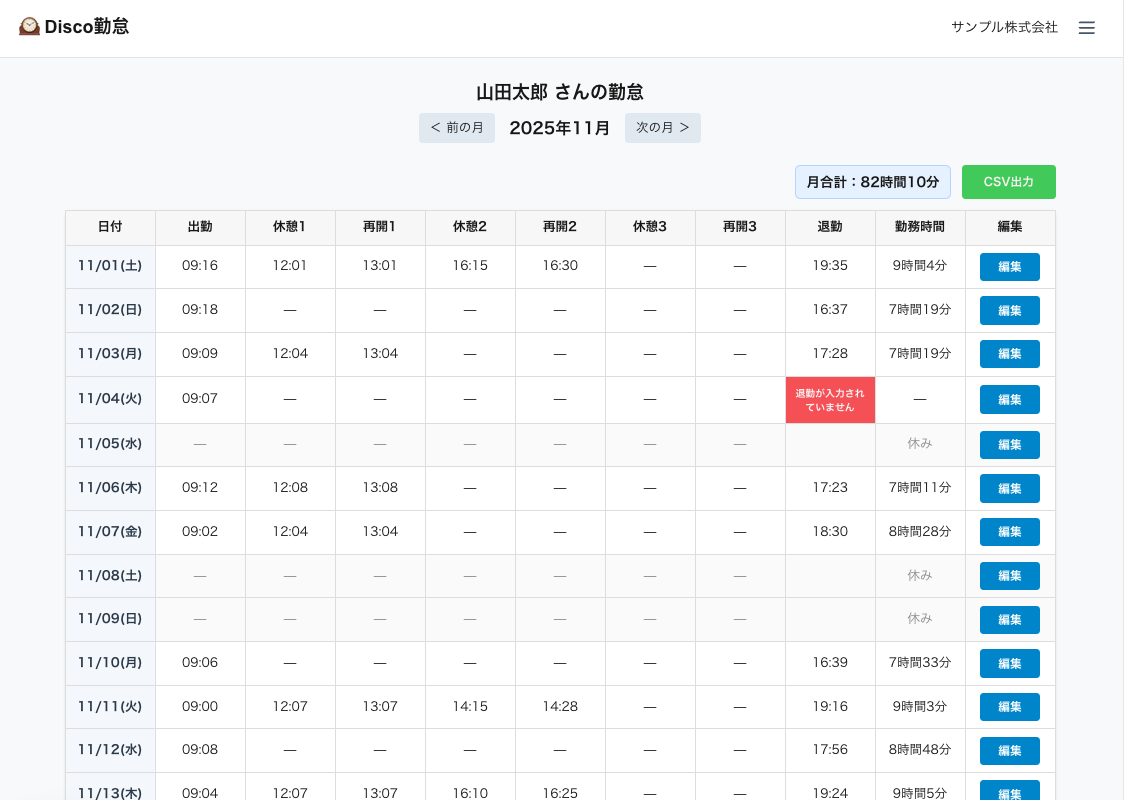Edit the record for 11/02(日)
Image resolution: width=1124 pixels, height=800 pixels.
(x=1009, y=310)
